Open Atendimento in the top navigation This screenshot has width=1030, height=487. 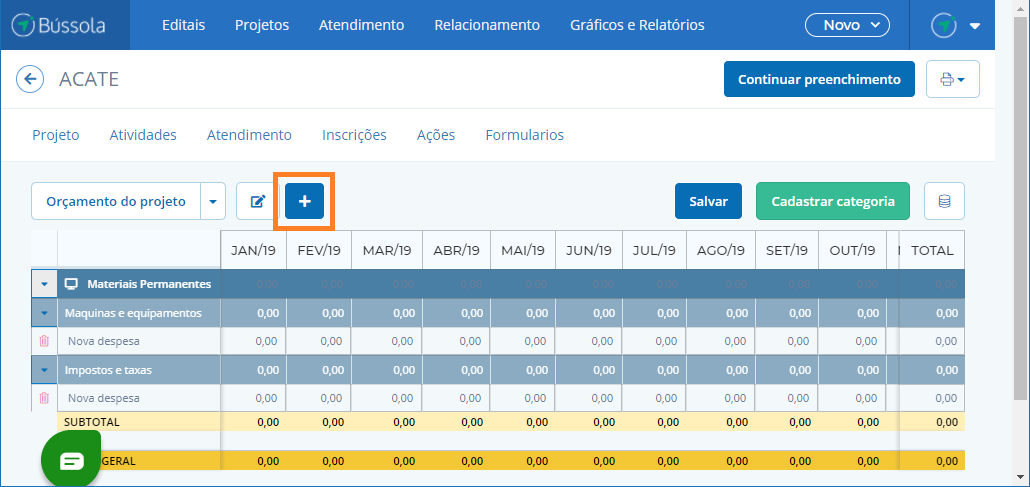361,25
